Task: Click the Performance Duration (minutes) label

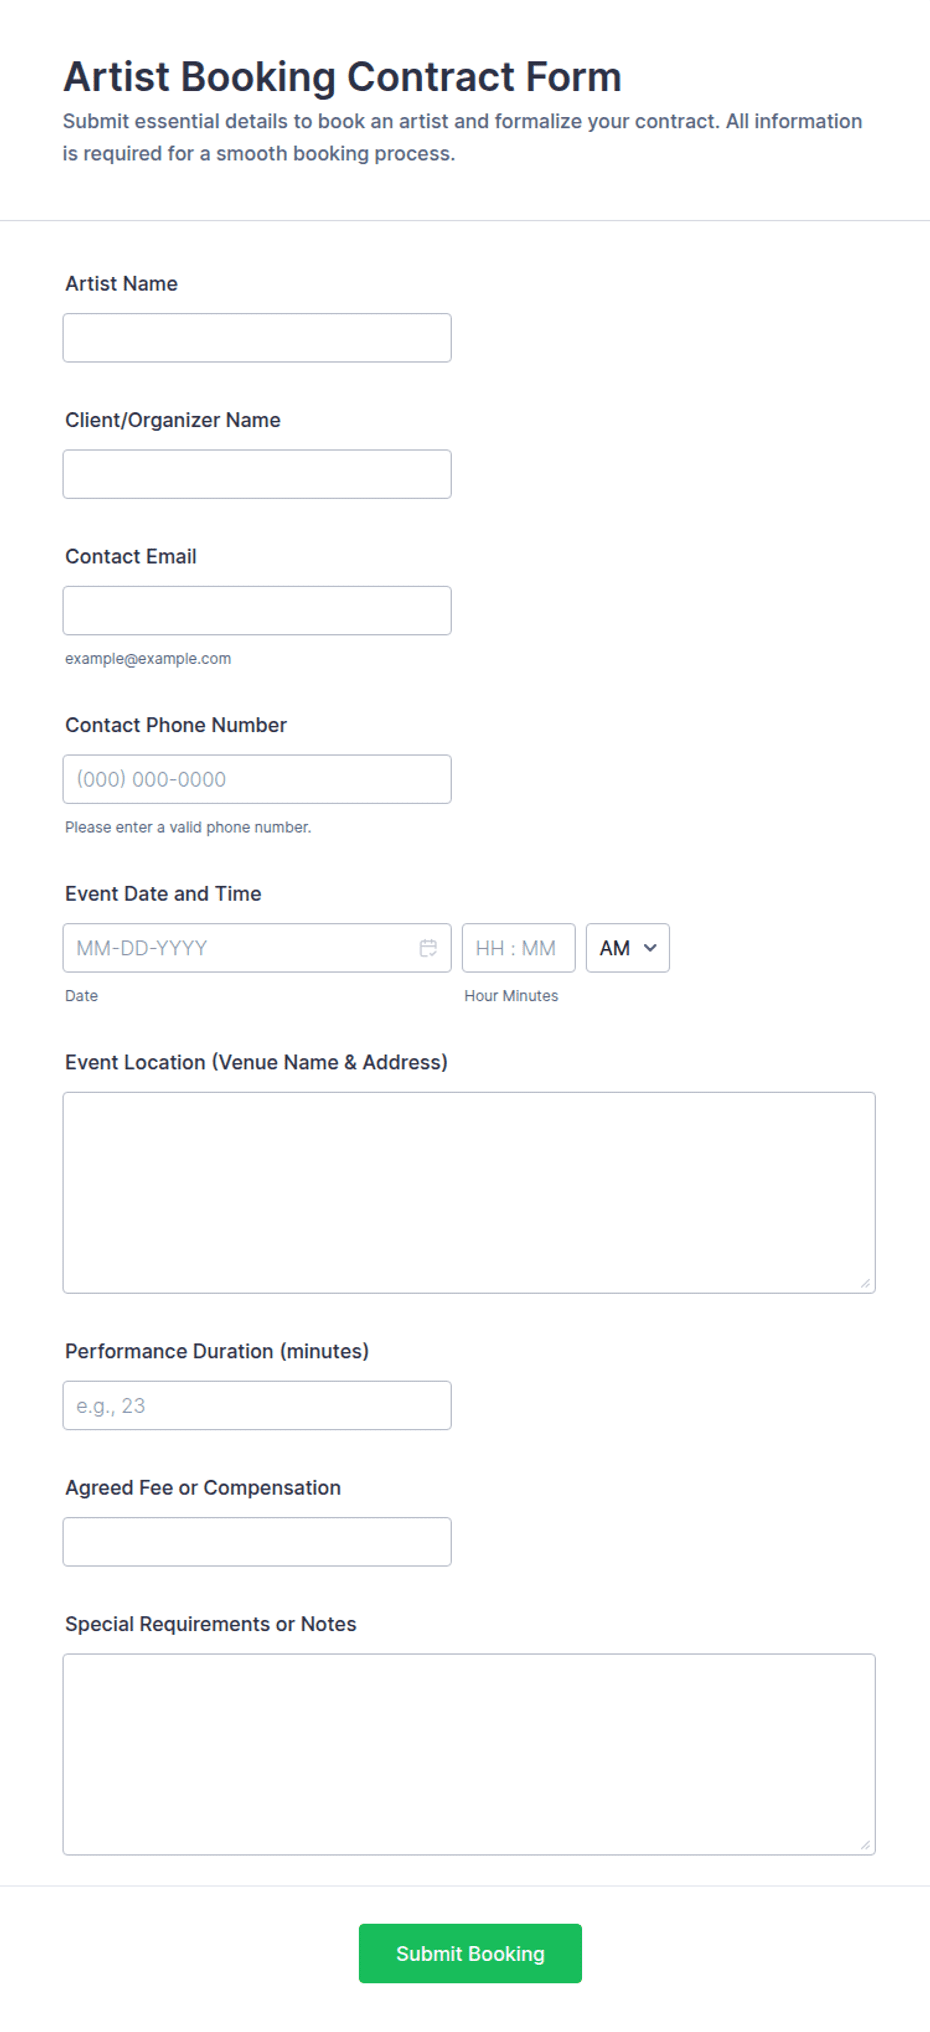Action: coord(217,1351)
